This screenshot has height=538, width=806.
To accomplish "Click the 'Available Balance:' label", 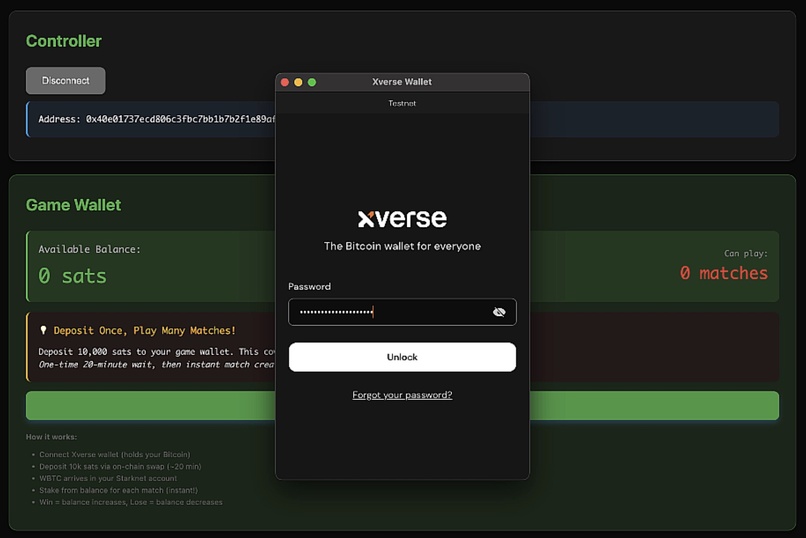I will [89, 249].
